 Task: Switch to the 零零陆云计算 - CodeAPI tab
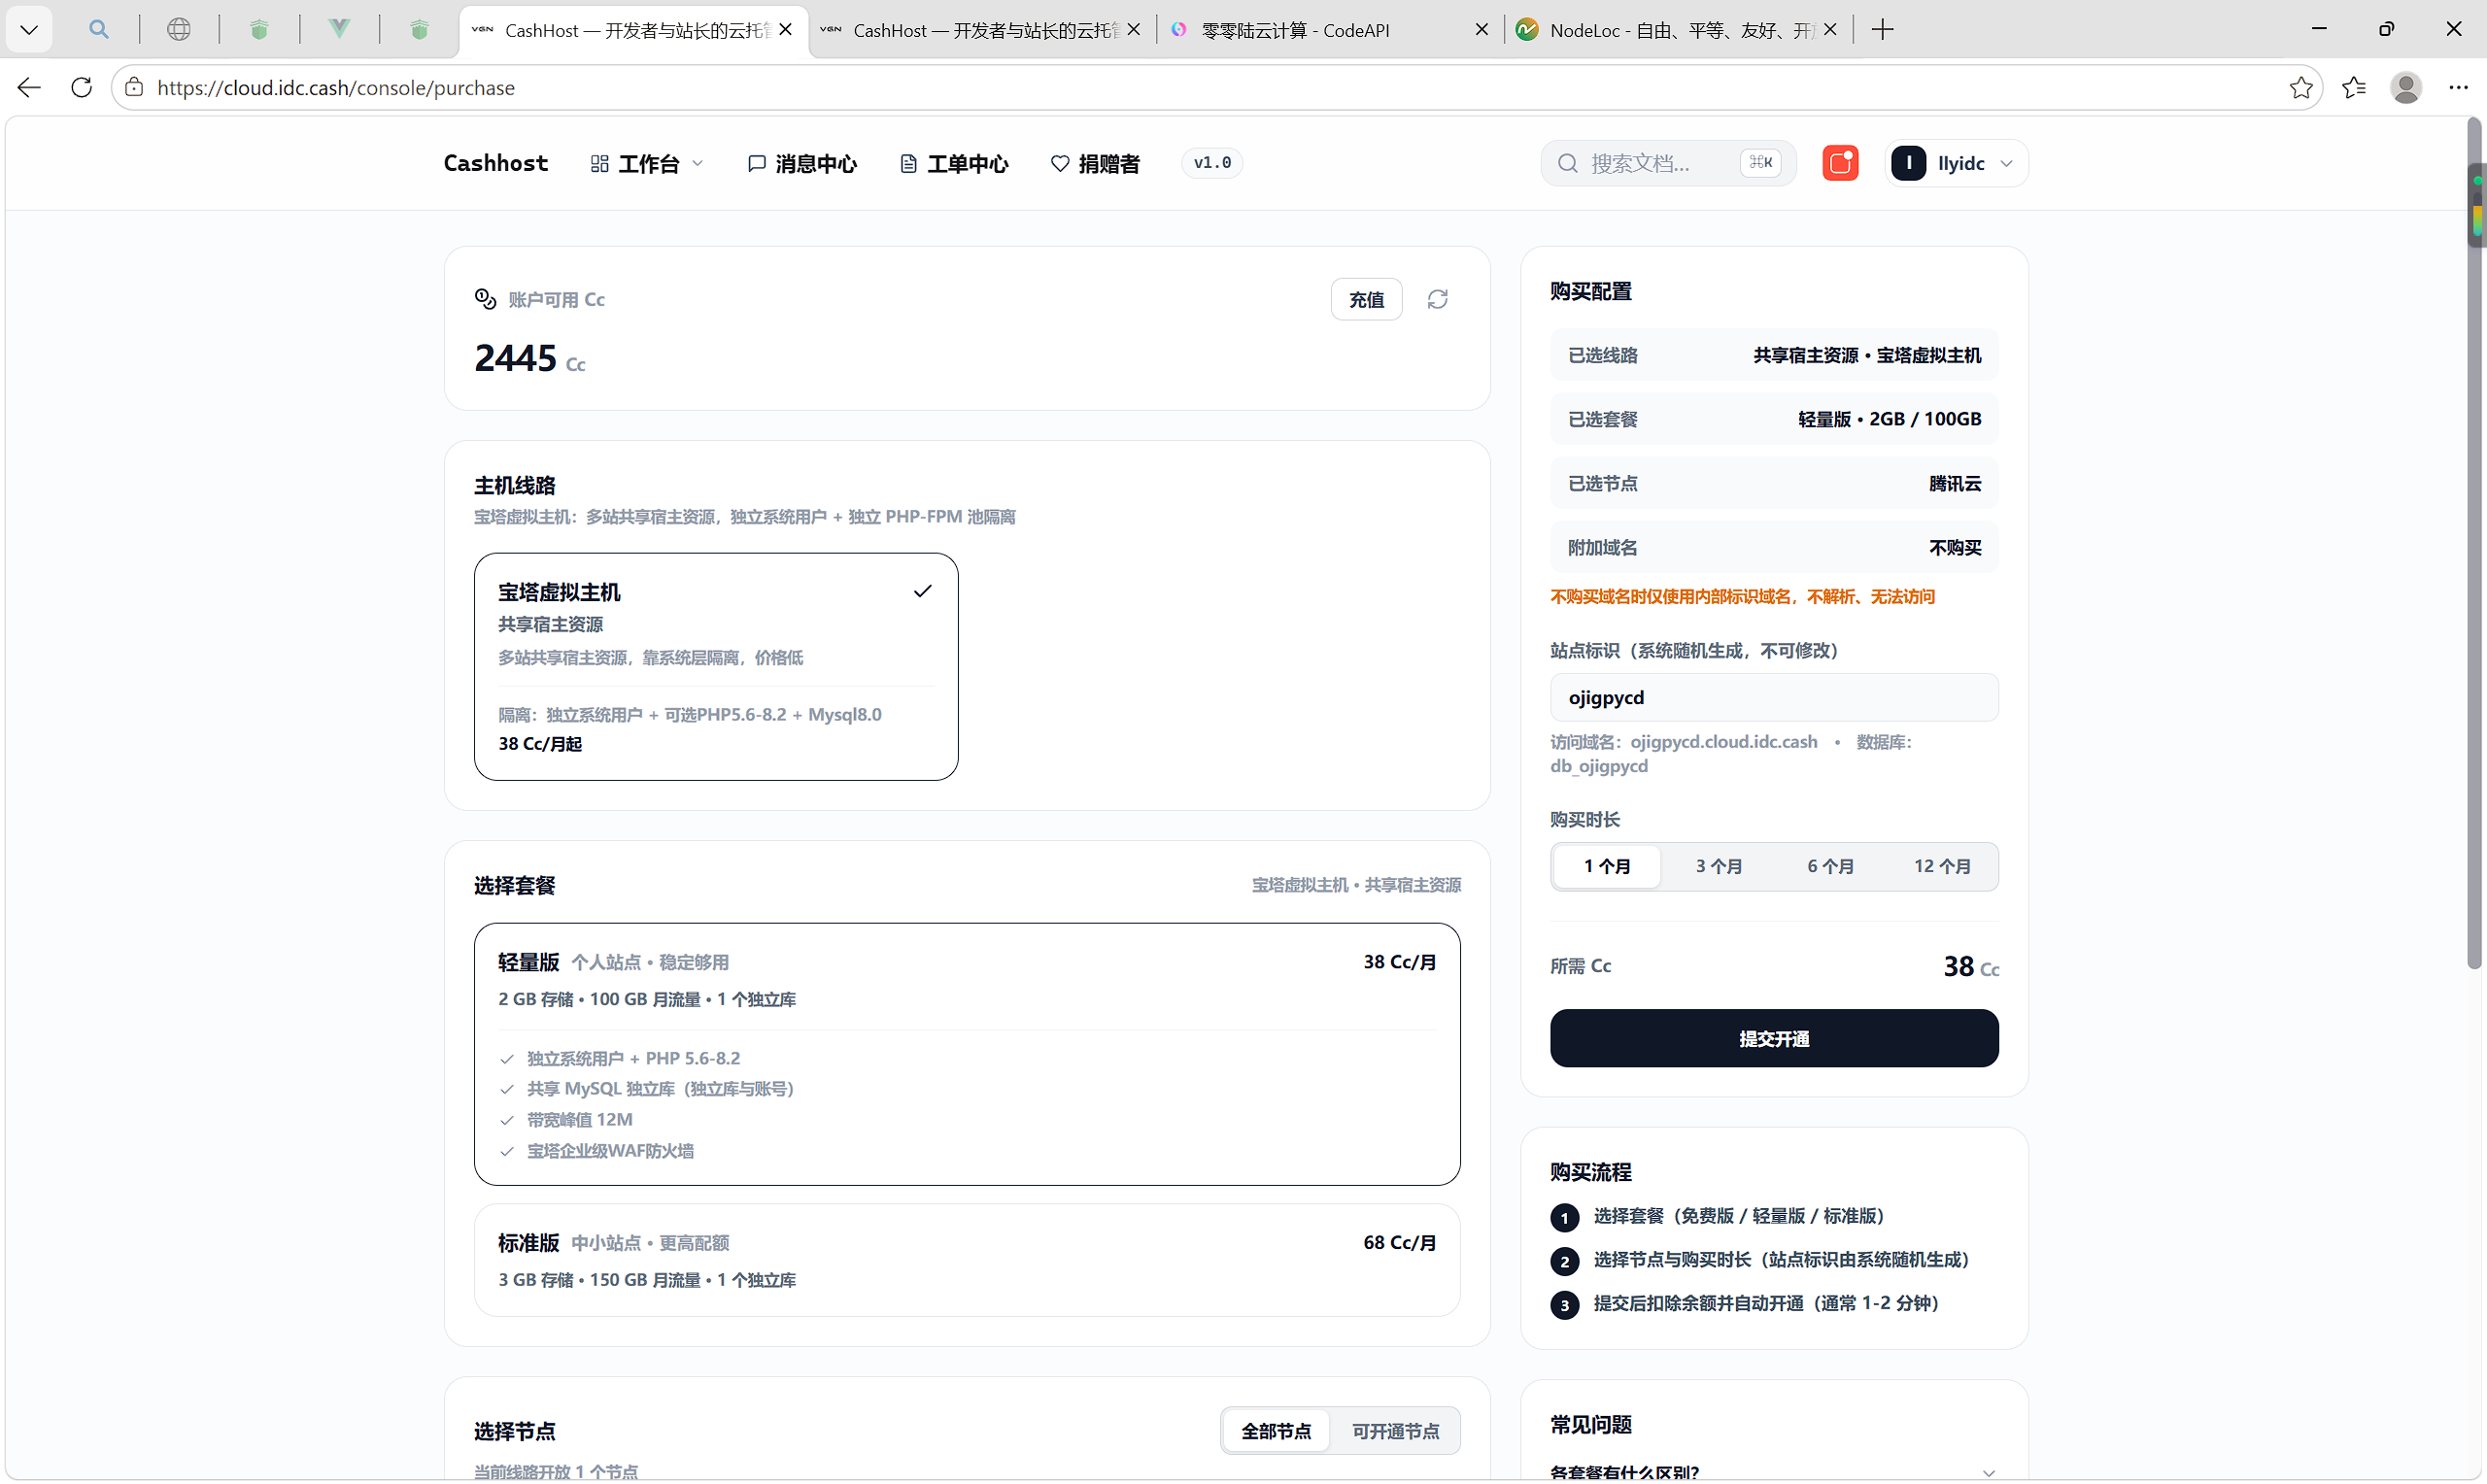(1330, 30)
